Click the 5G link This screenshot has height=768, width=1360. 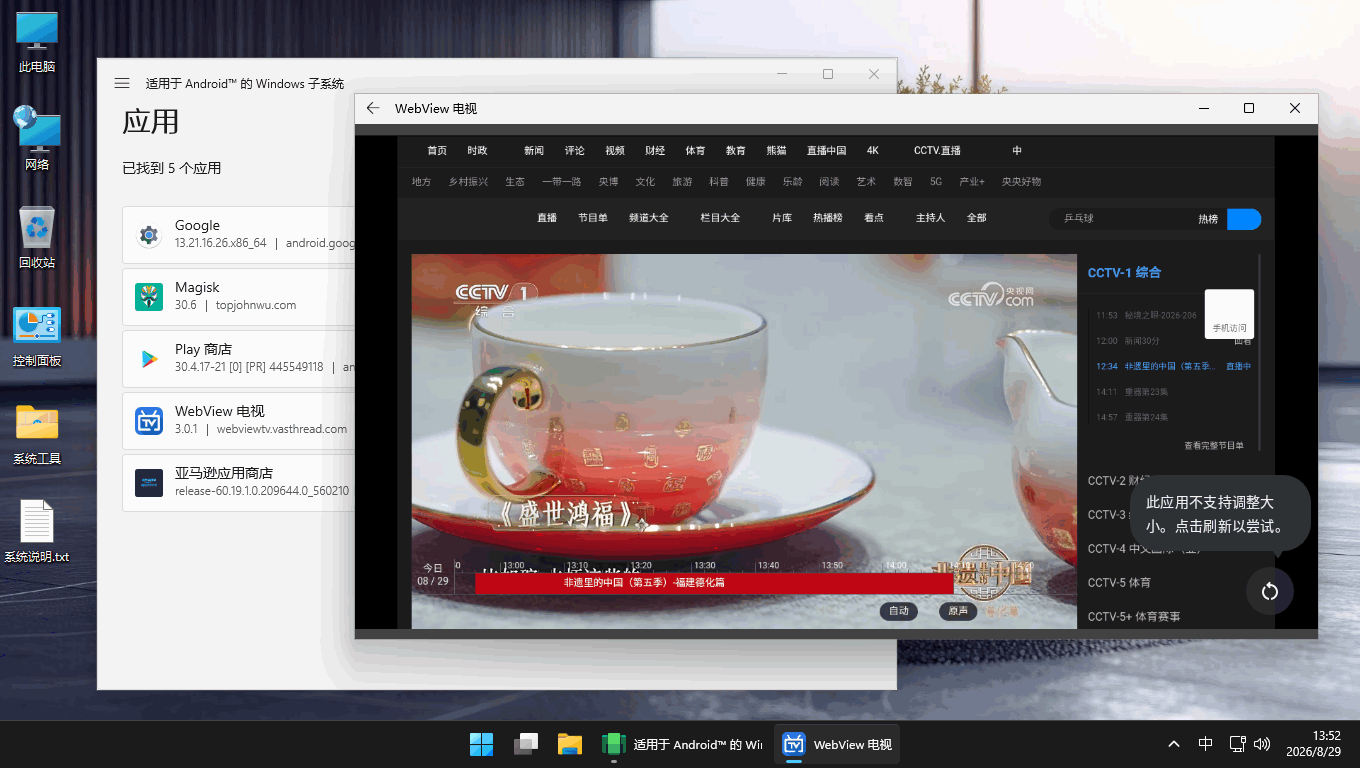click(936, 182)
